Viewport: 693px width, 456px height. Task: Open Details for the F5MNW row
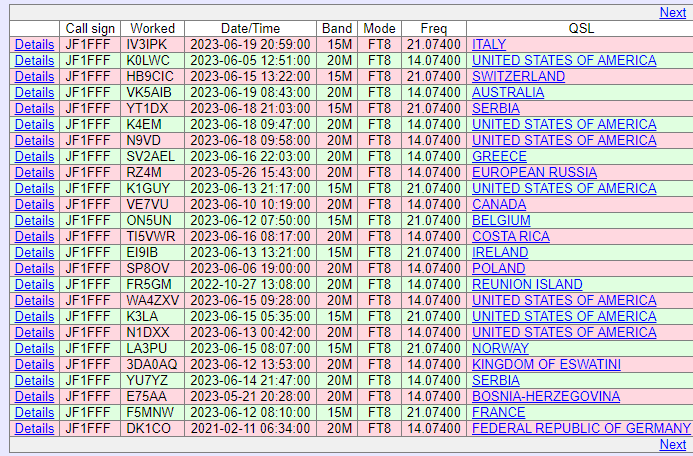pyautogui.click(x=34, y=412)
